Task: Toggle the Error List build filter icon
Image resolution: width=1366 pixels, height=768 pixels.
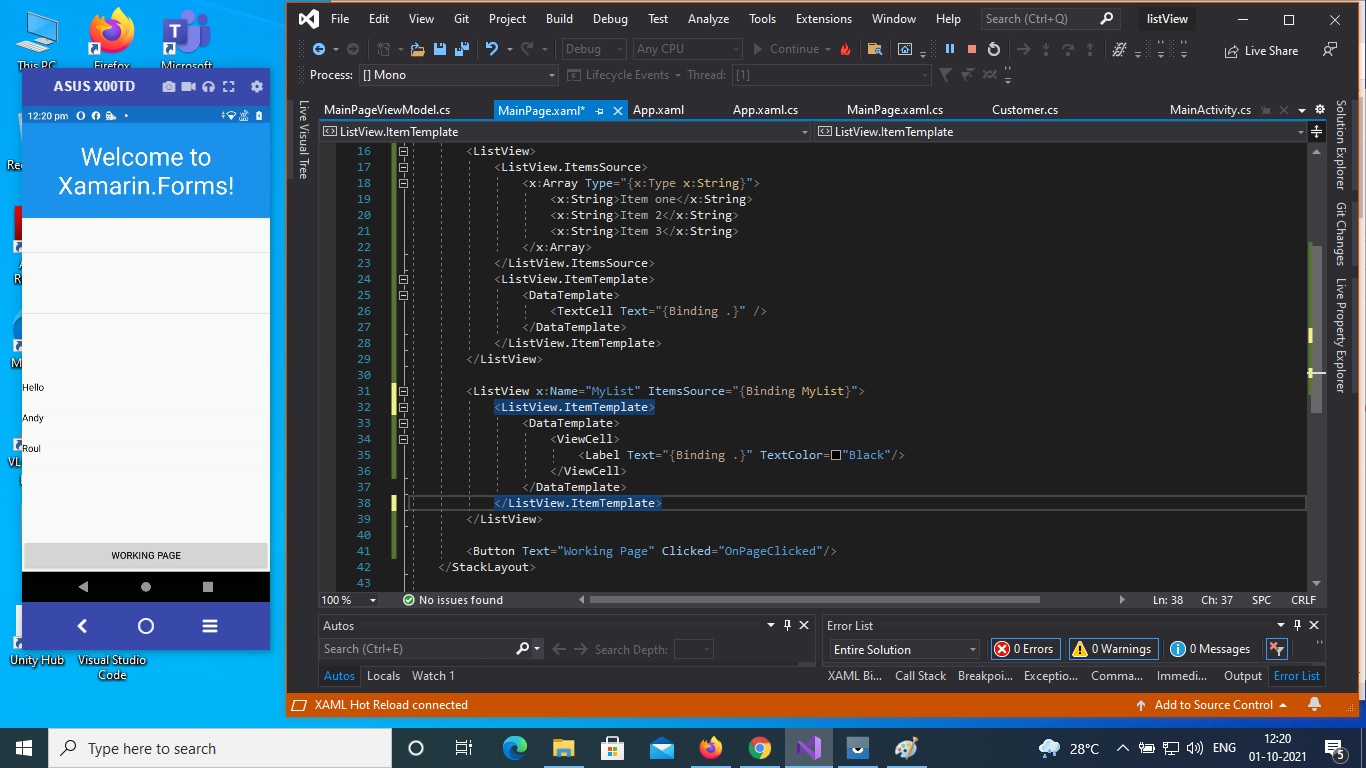Action: point(1276,649)
